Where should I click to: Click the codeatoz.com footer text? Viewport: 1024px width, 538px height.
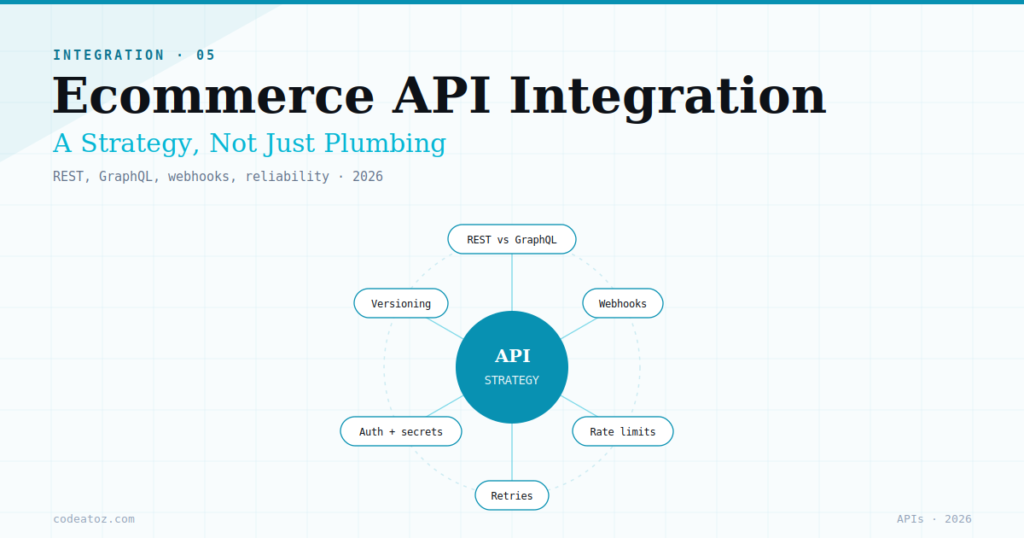[94, 519]
